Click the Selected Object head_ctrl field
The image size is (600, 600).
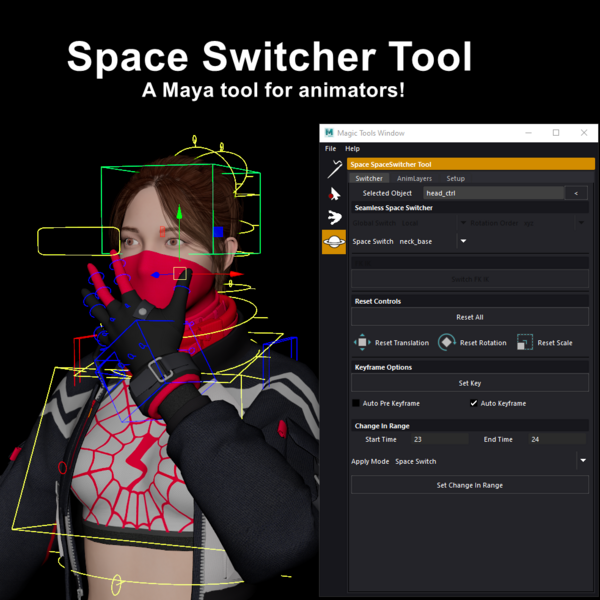(x=493, y=193)
